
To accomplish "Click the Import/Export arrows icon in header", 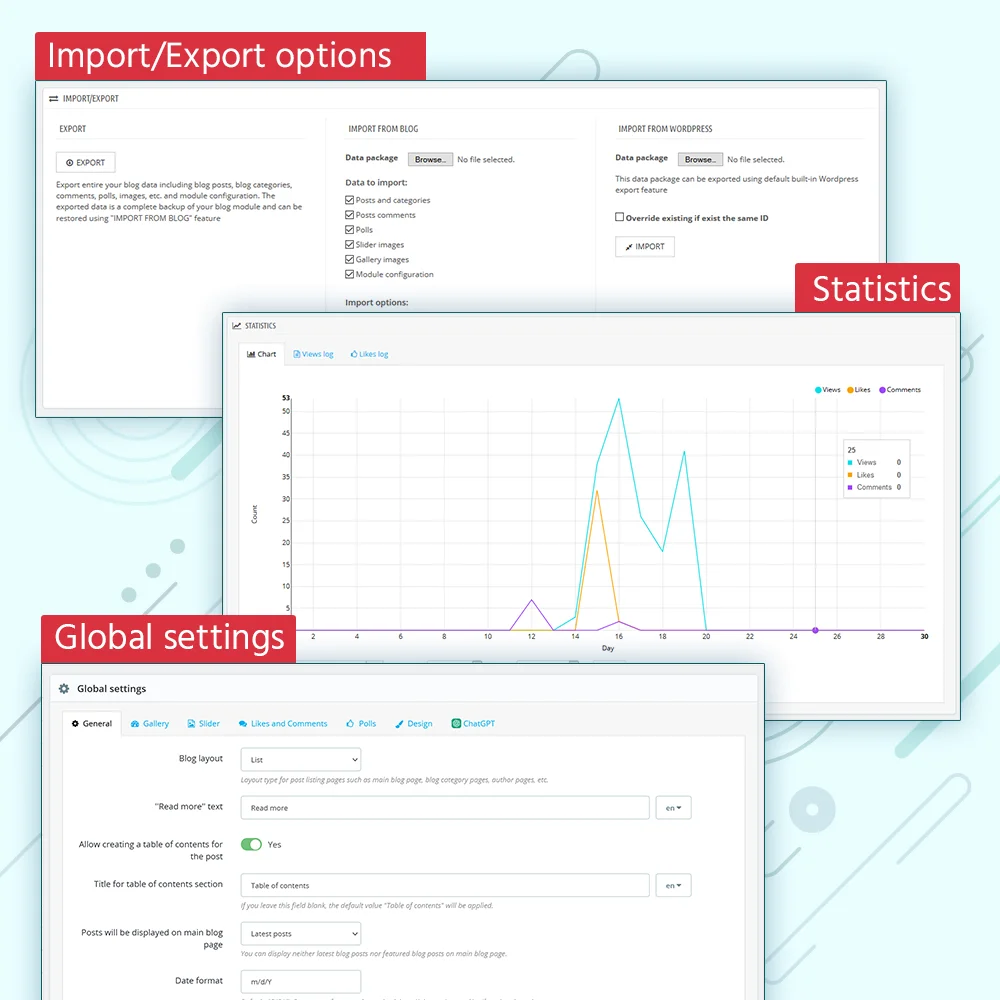I will 54,99.
